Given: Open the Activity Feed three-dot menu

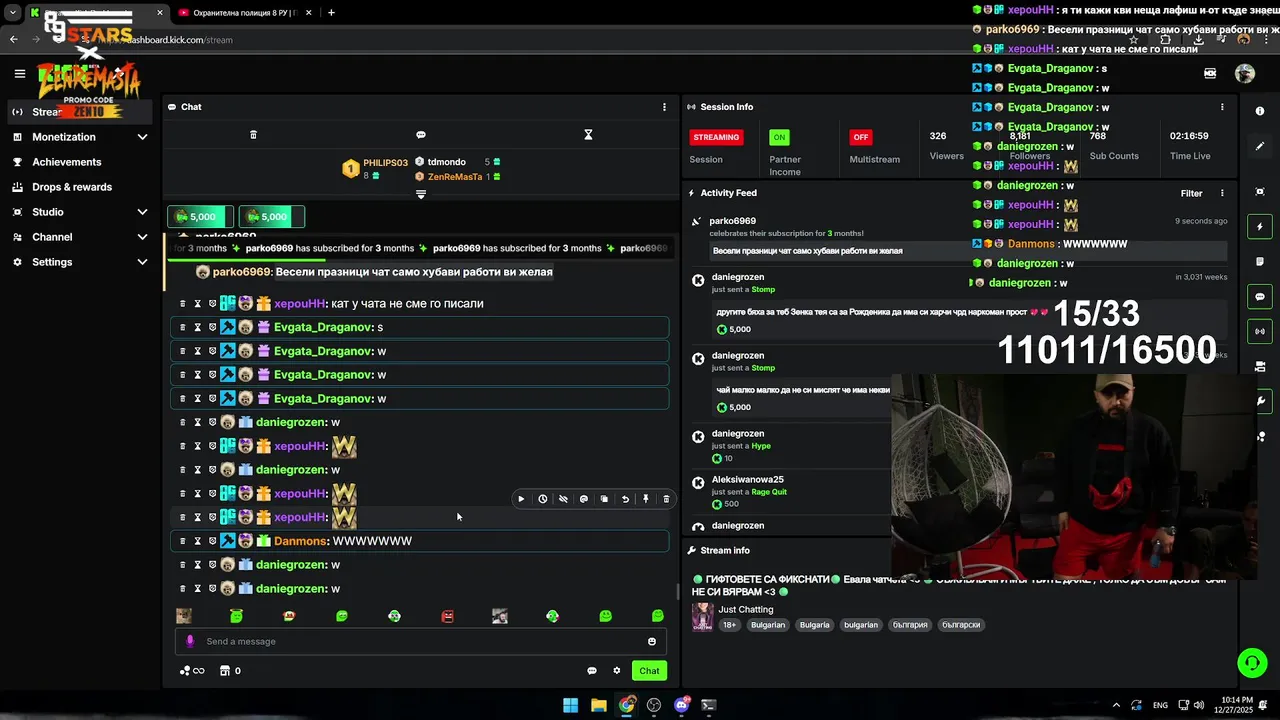Looking at the screenshot, I should (x=1222, y=193).
